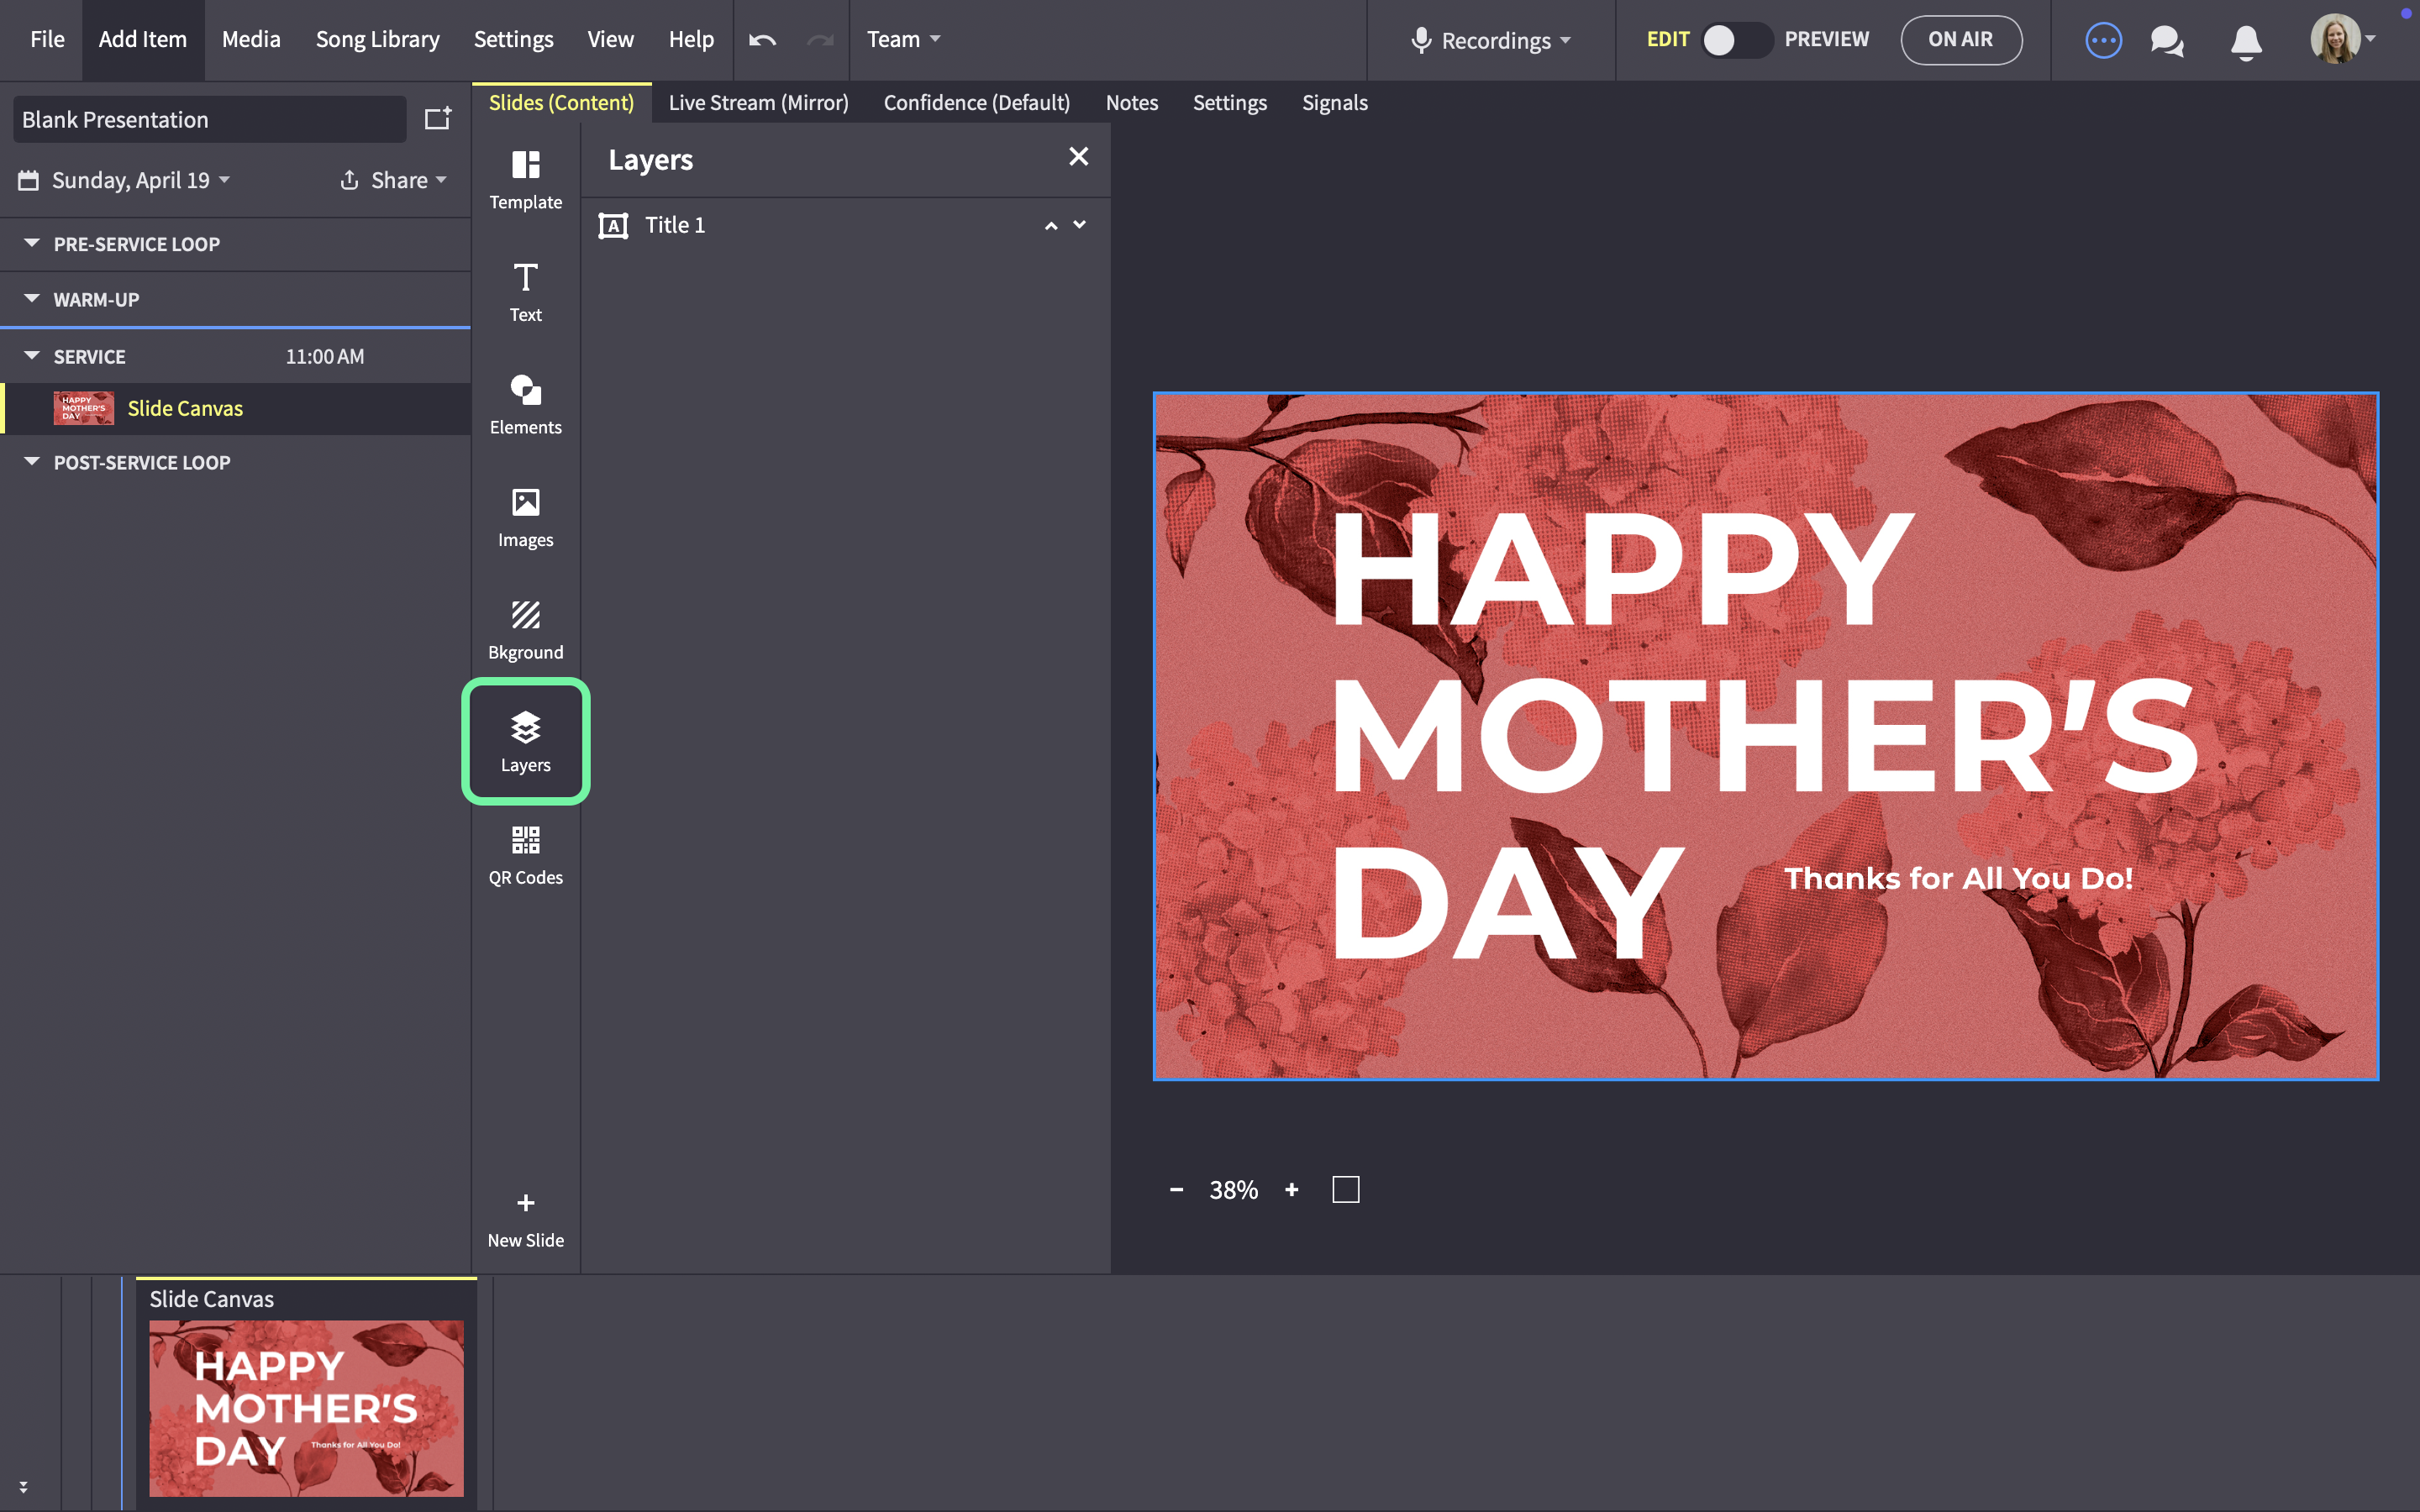Click the Share button

pos(393,180)
